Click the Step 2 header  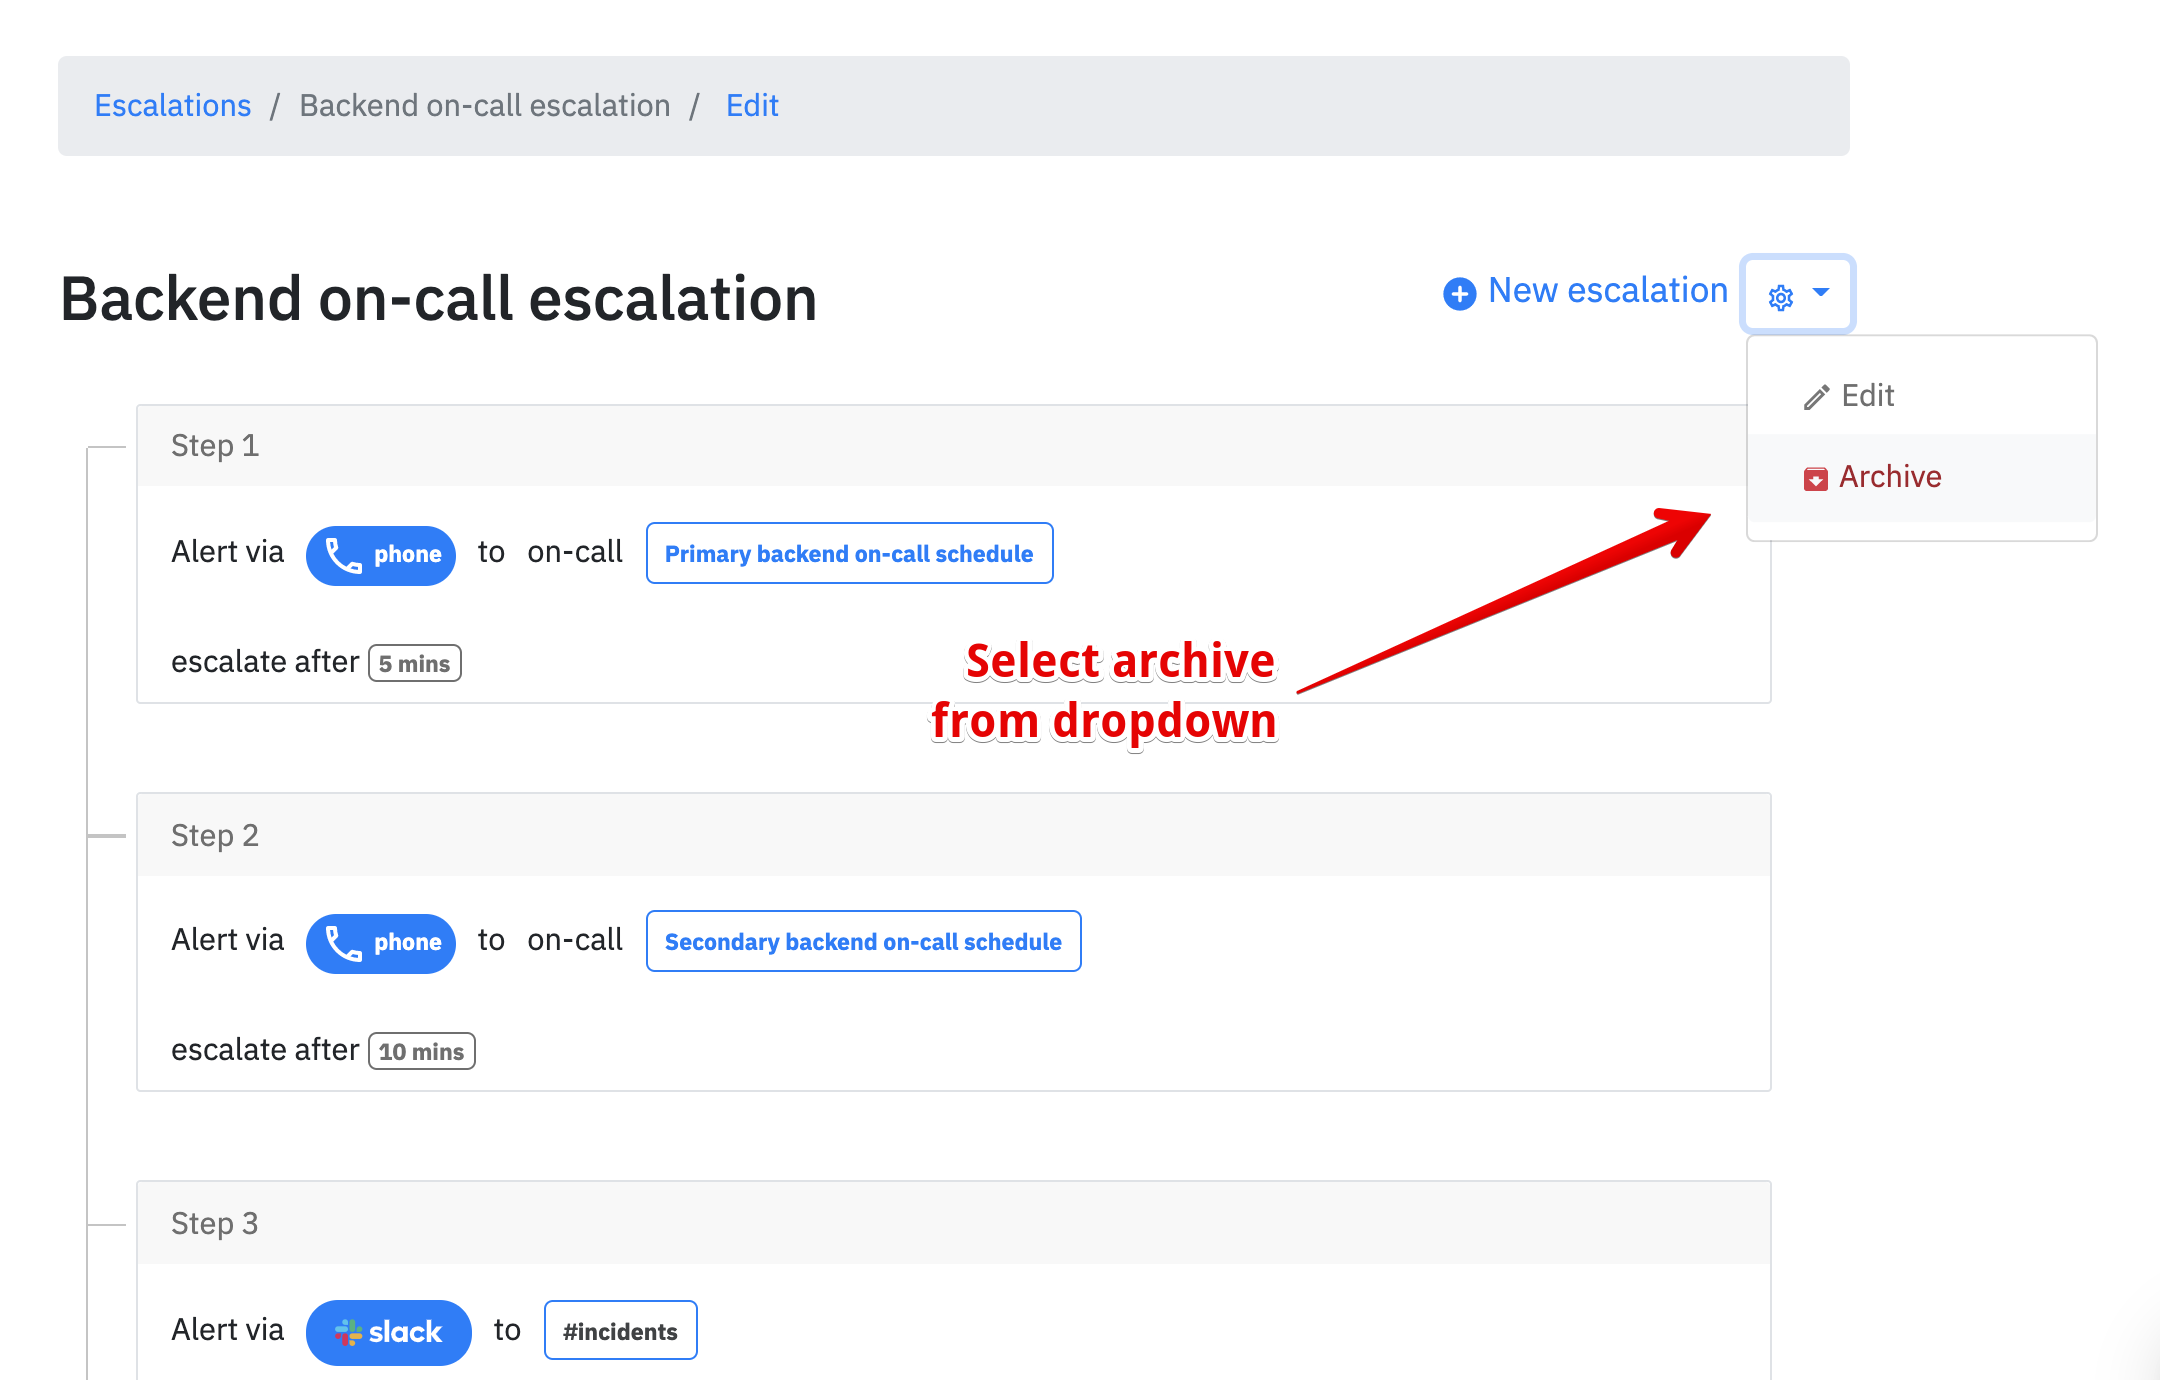[953, 835]
